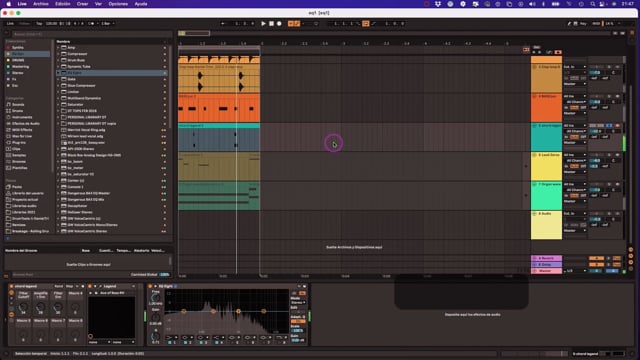This screenshot has height=360, width=640.
Task: Open the Plug-ins category
Action: (19, 142)
